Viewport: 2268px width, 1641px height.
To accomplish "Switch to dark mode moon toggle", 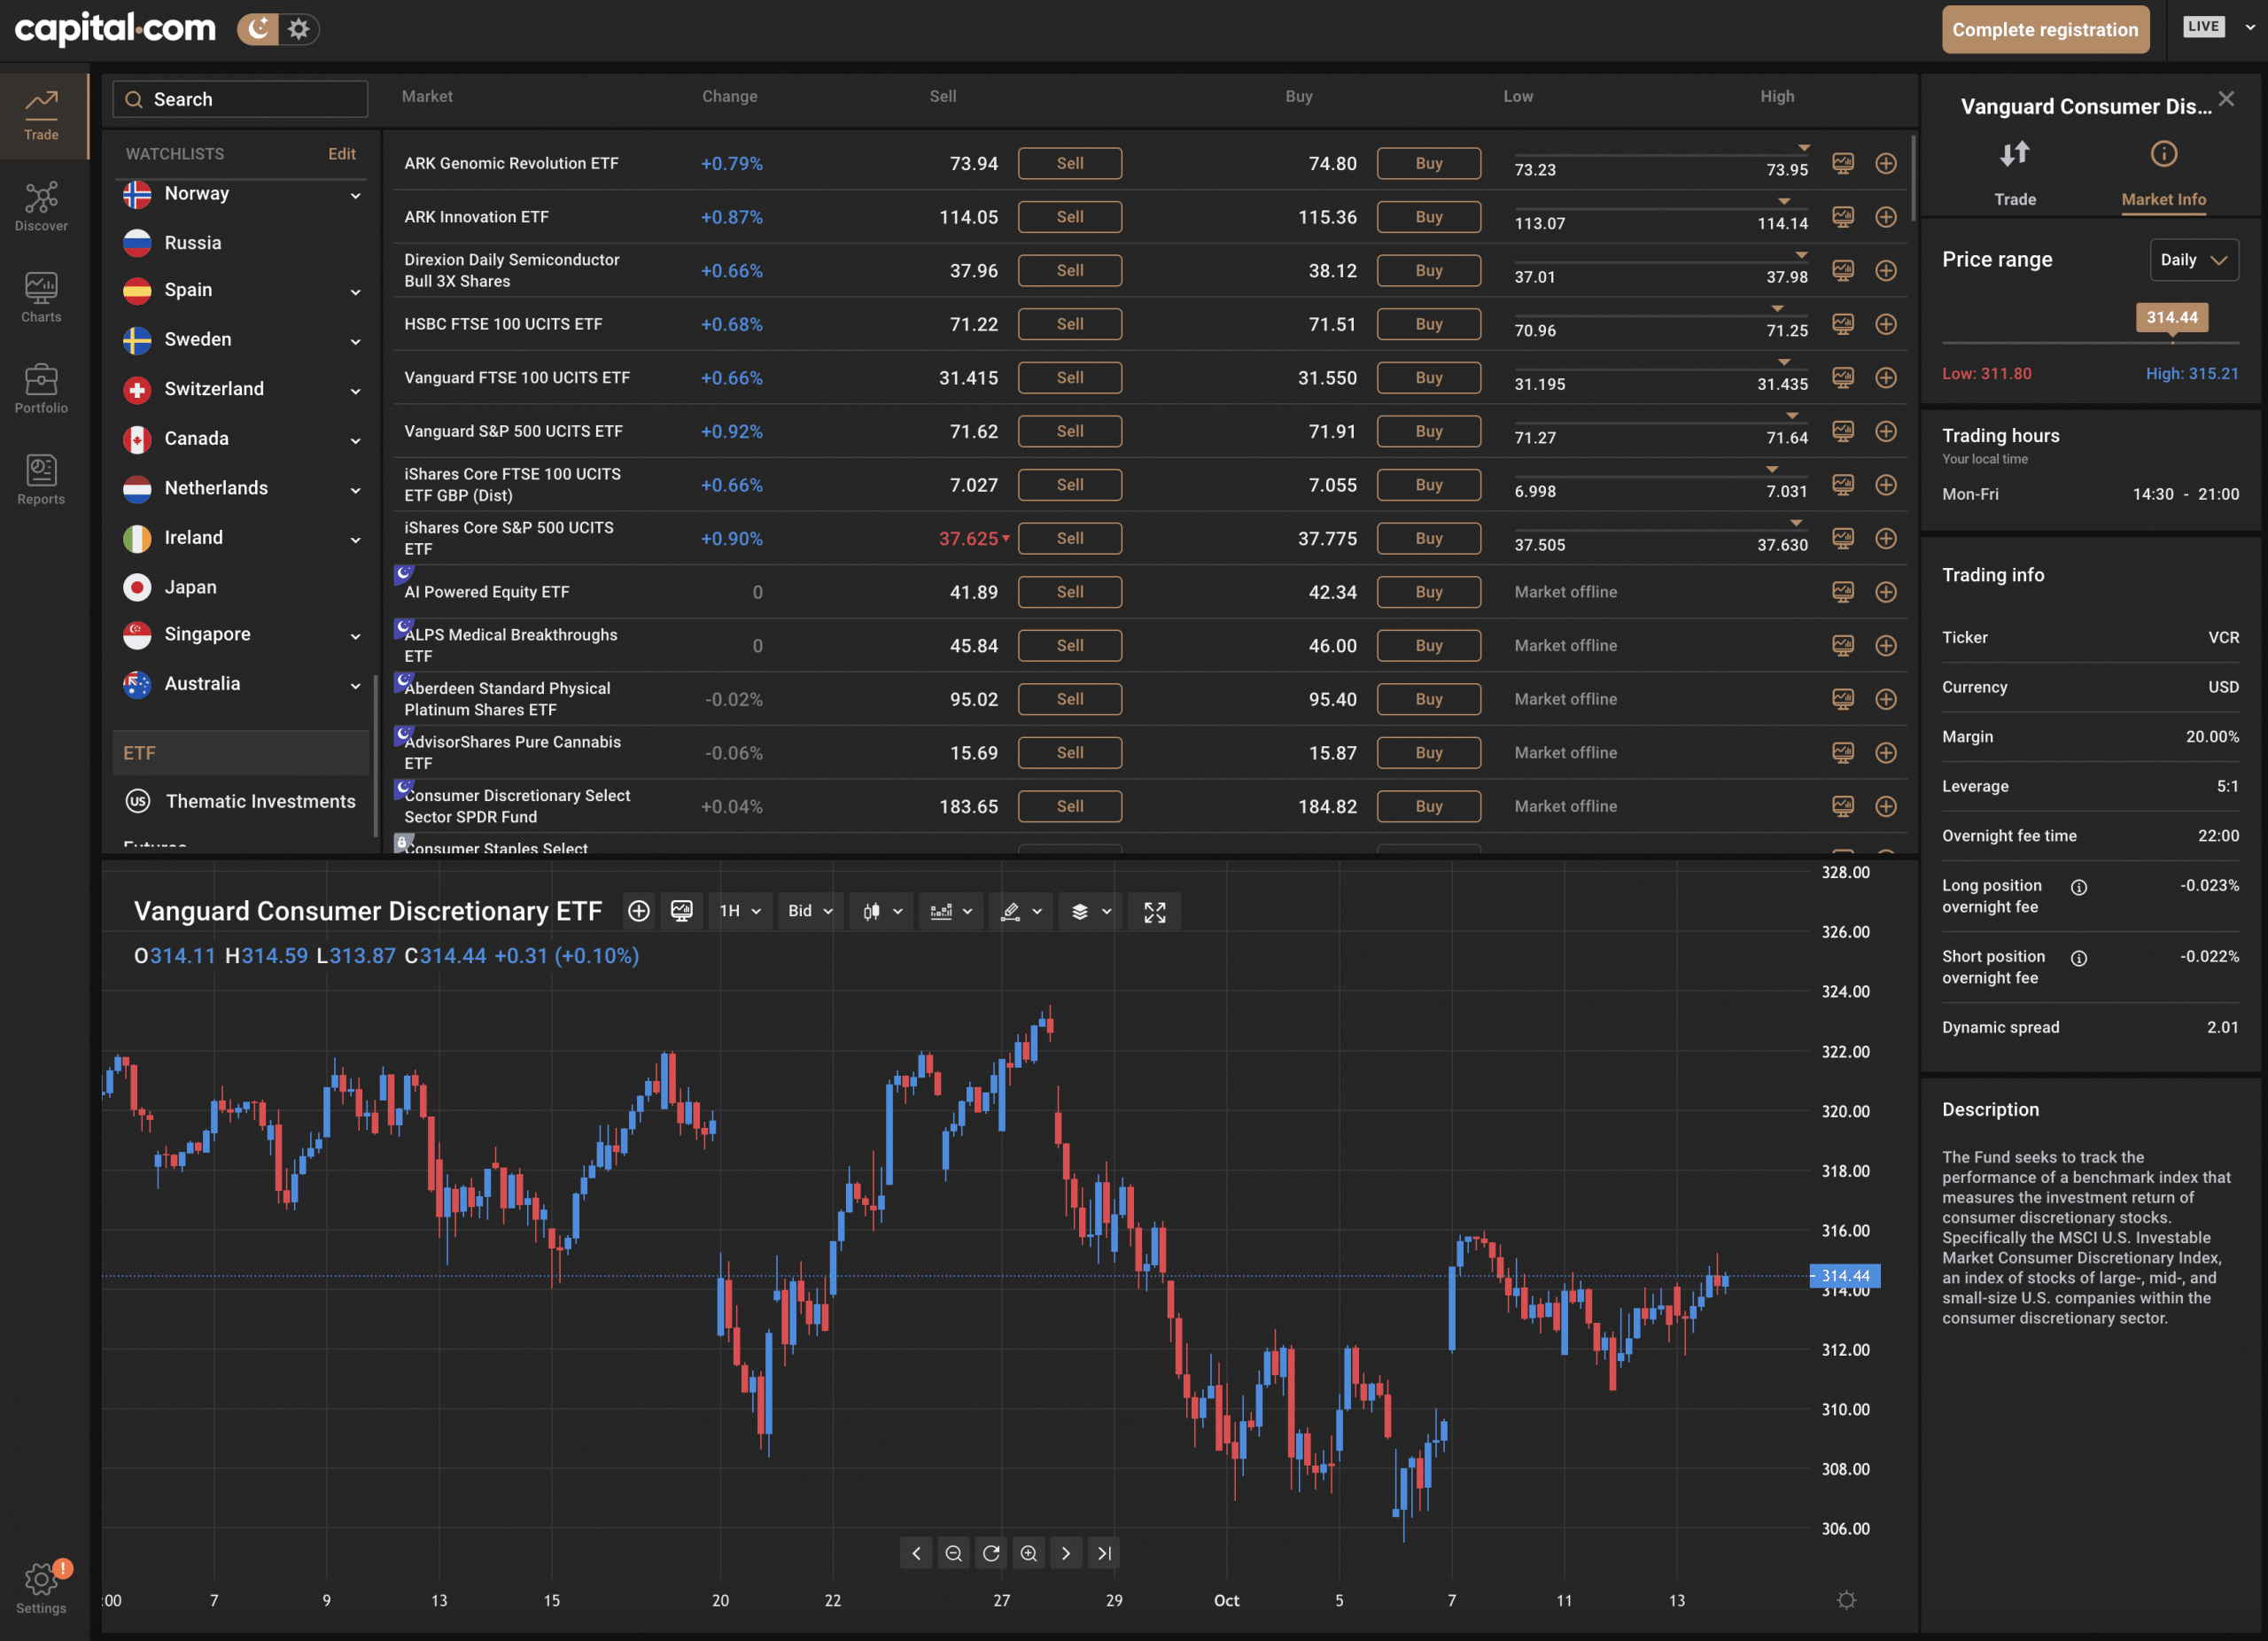I will (259, 29).
